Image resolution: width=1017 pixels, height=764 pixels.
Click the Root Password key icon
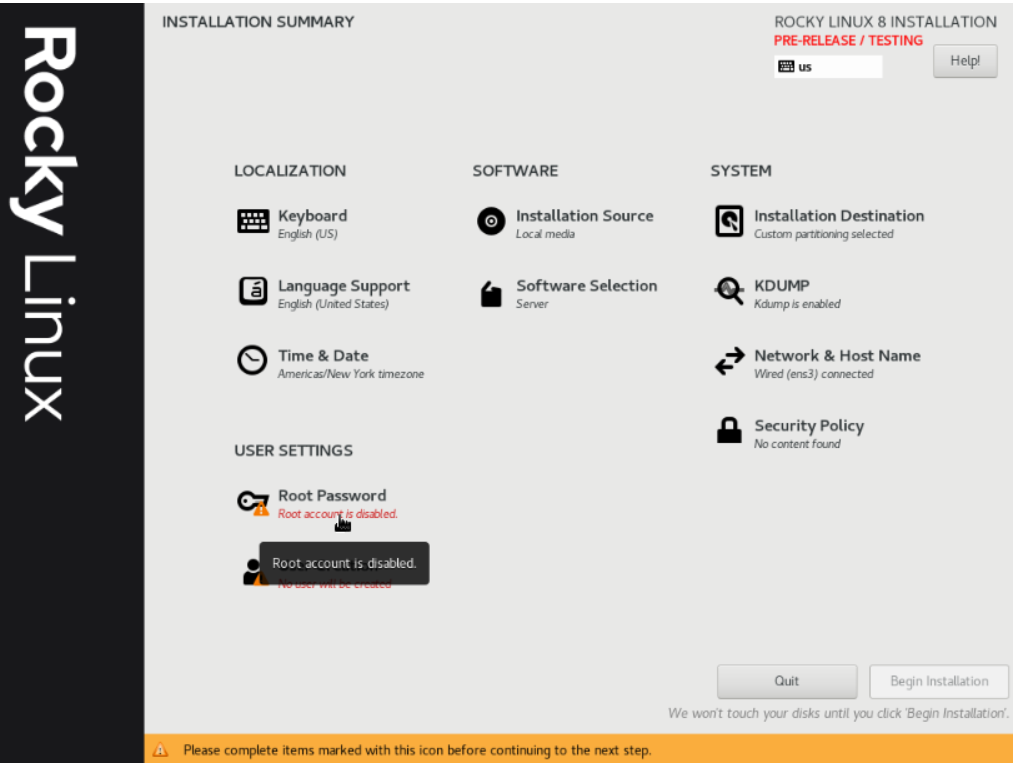[x=252, y=503]
